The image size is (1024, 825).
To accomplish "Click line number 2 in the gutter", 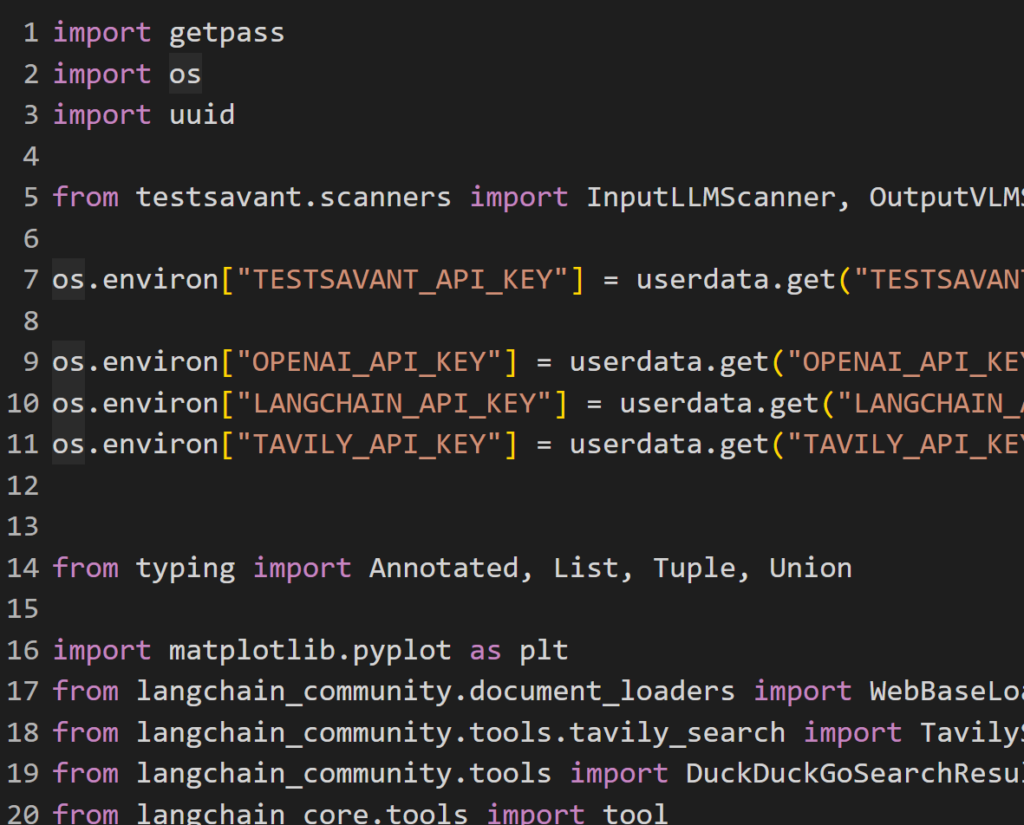I will point(30,74).
